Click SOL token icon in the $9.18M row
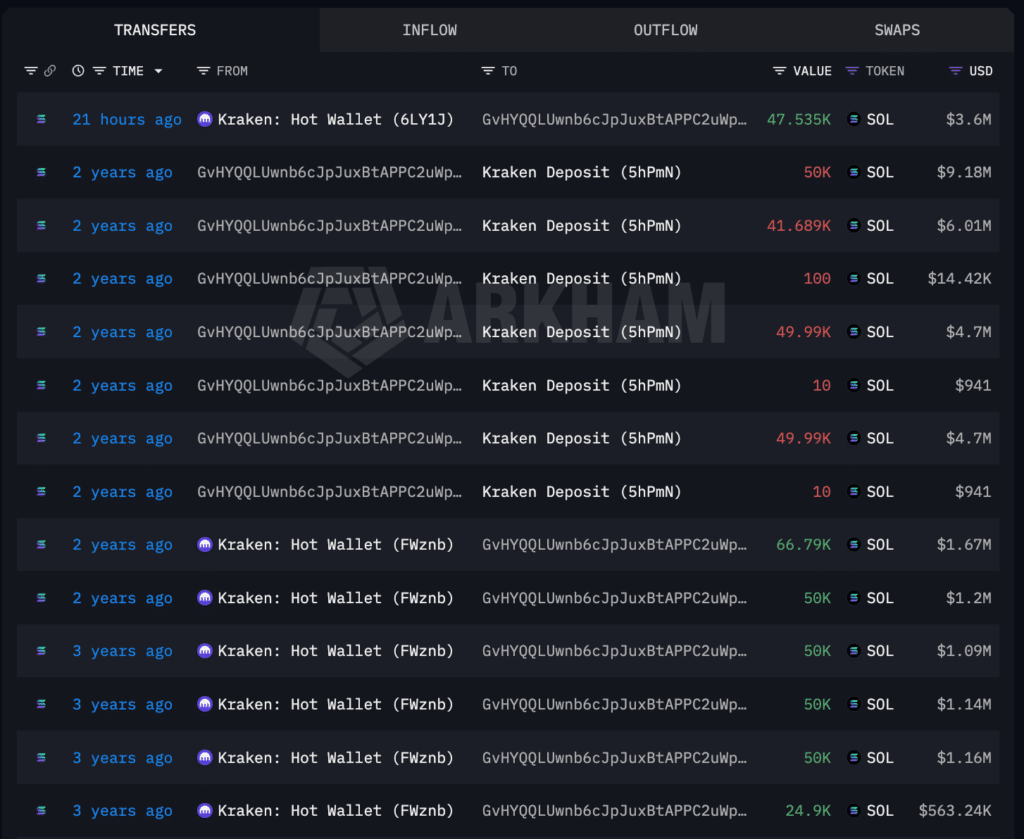 [853, 172]
